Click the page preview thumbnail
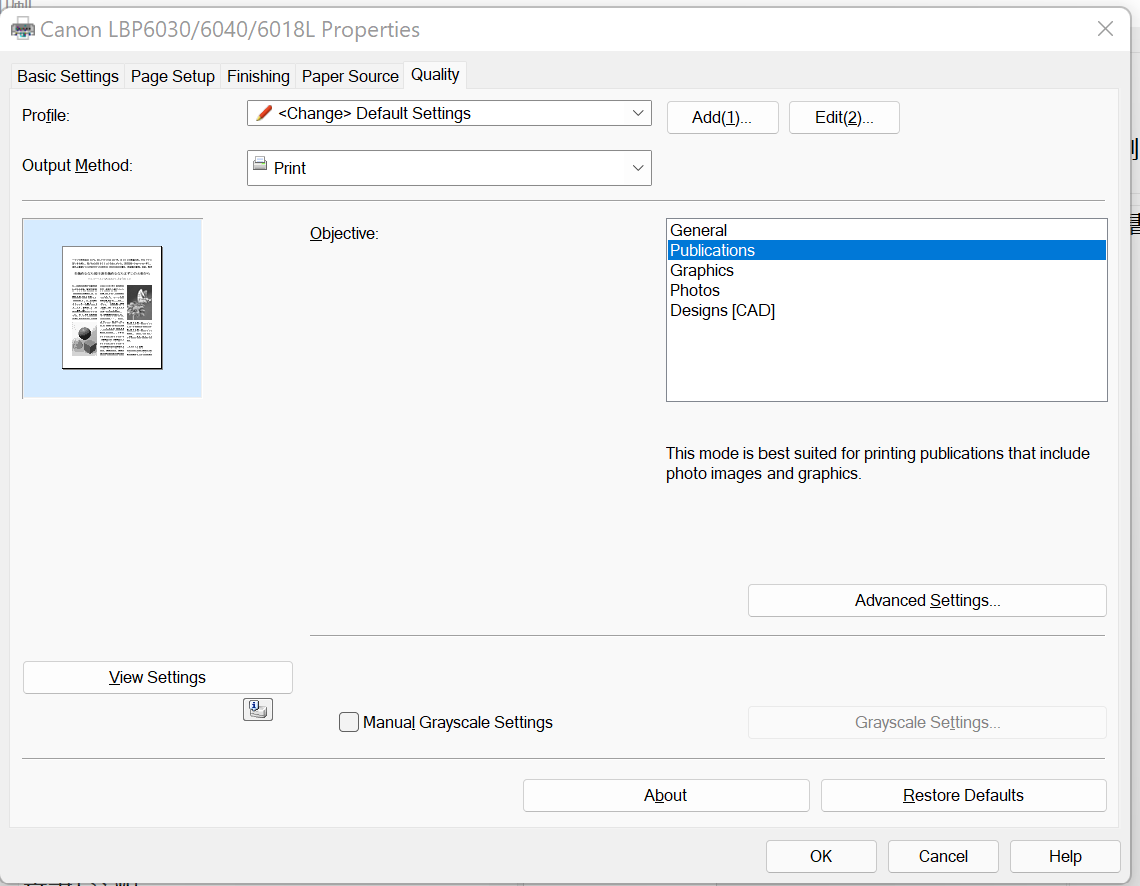 pos(112,308)
